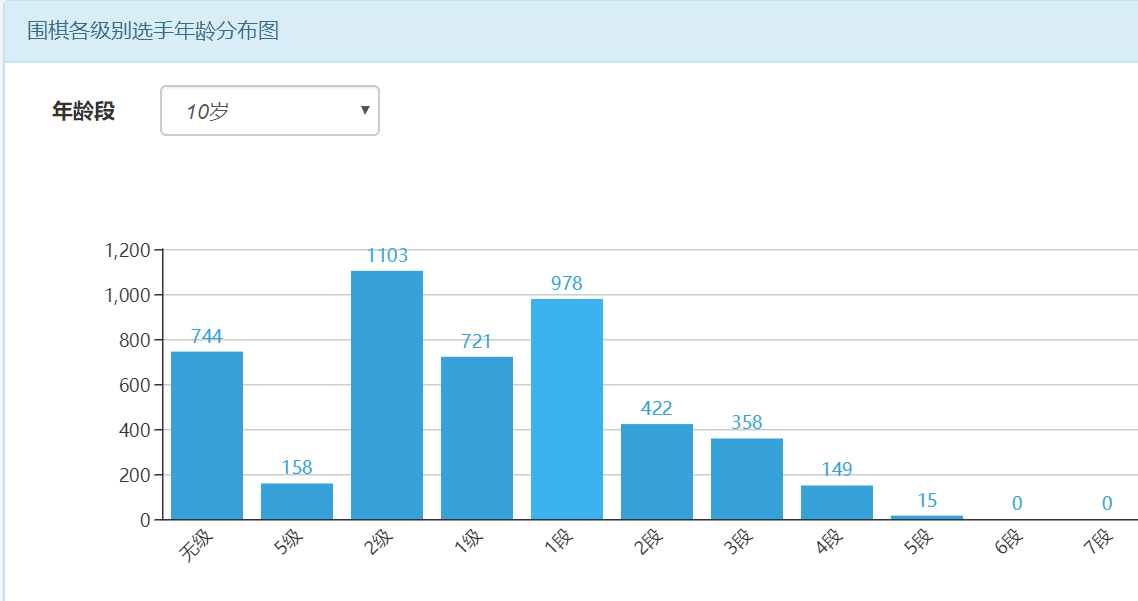1138x601 pixels.
Task: Select the 3段 bar
Action: point(747,478)
